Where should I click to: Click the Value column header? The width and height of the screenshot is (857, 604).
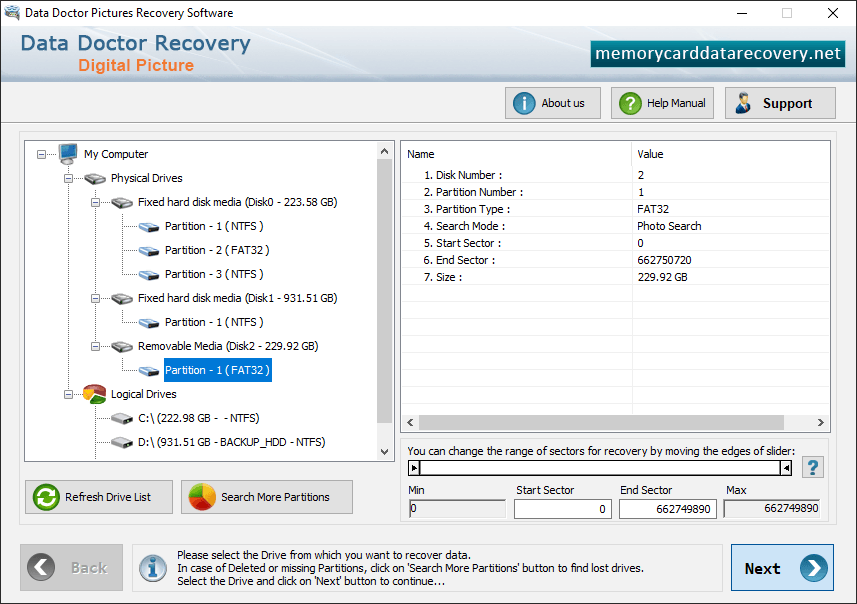pyautogui.click(x=730, y=154)
